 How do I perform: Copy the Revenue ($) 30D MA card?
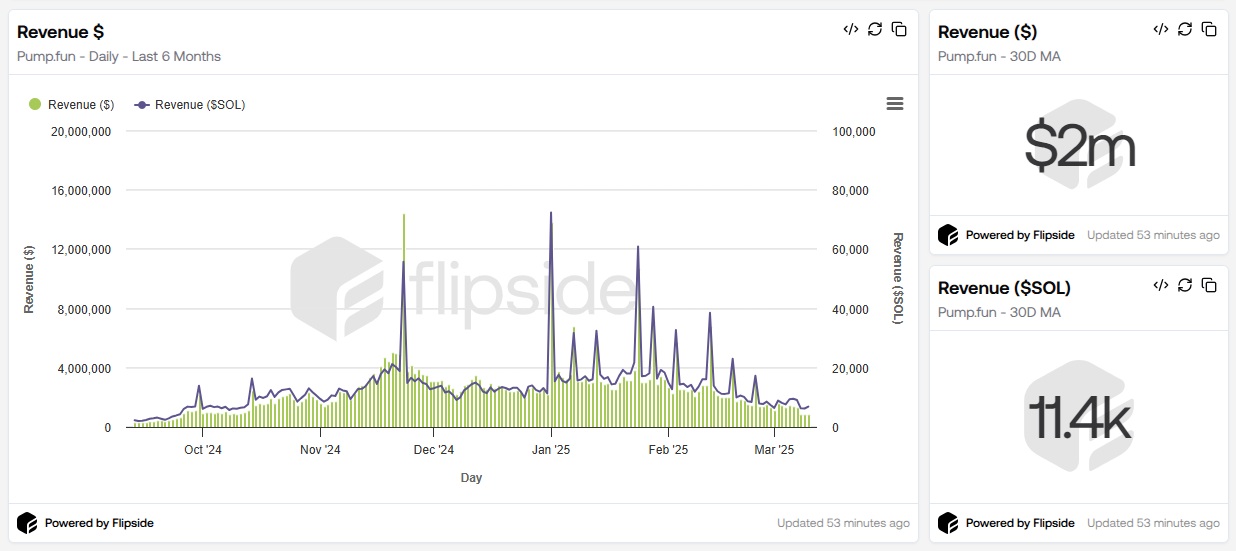click(1209, 29)
